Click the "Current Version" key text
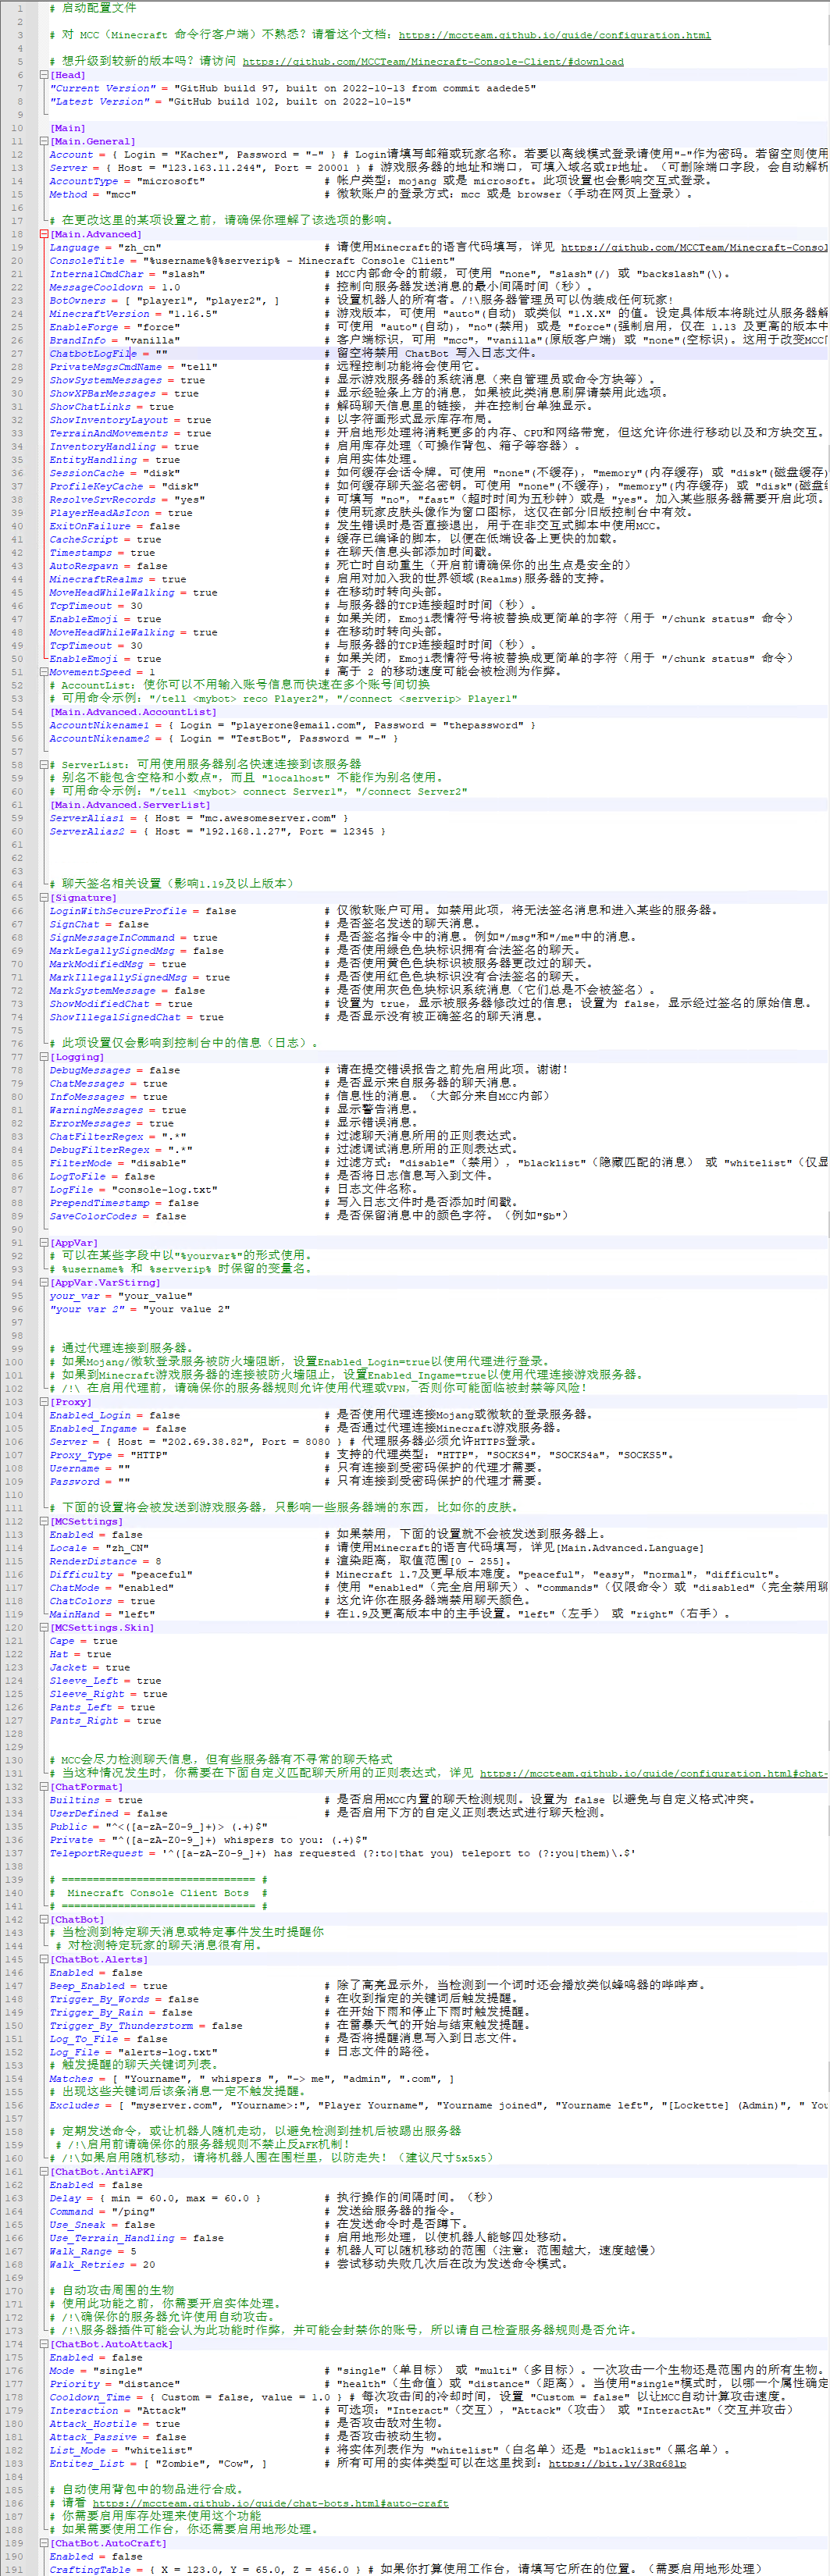Image resolution: width=830 pixels, height=2576 pixels. point(102,88)
